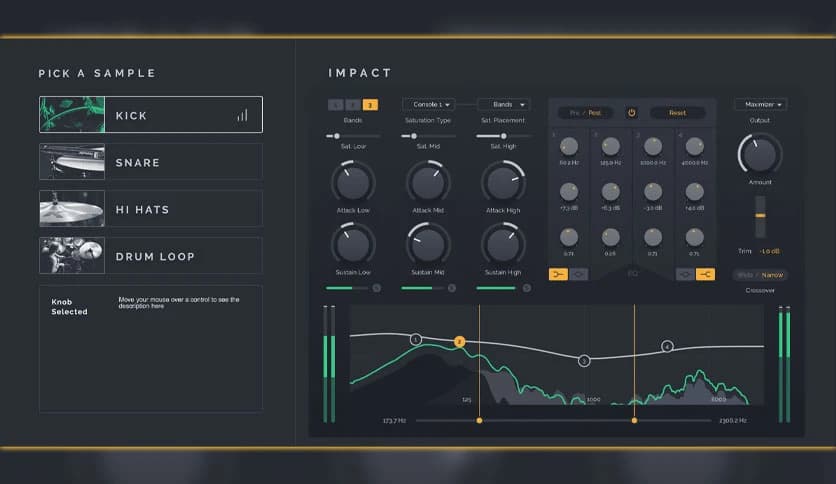Click the 4000.0 Hz frequency knob
This screenshot has height=484, width=836.
click(696, 146)
